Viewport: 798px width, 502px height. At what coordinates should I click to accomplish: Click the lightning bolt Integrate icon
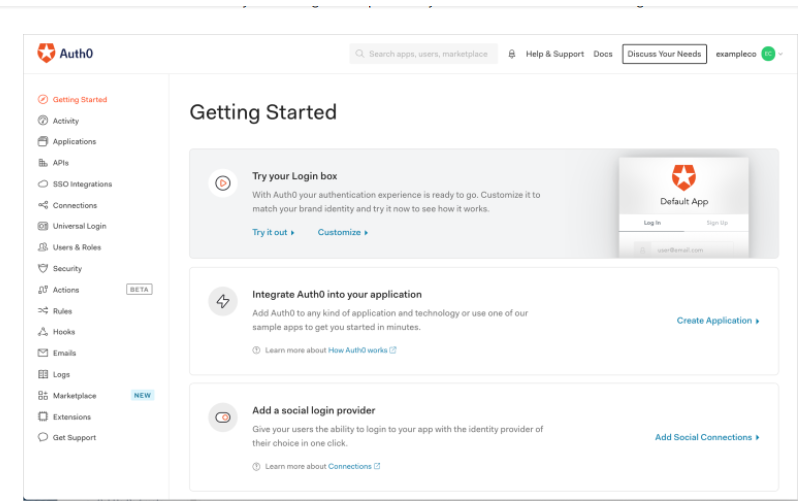[223, 300]
